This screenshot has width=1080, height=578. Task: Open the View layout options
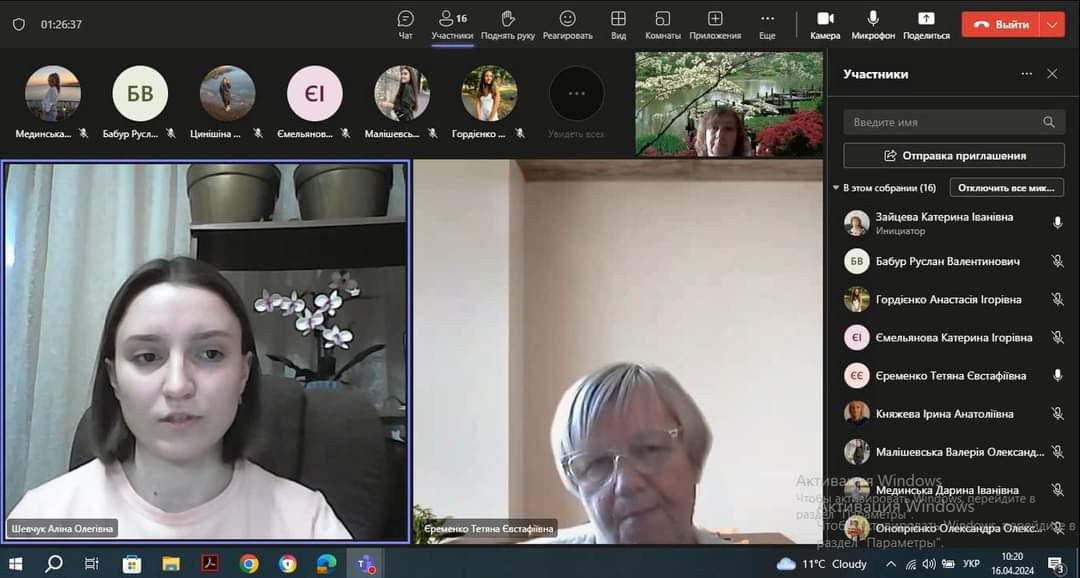click(619, 25)
